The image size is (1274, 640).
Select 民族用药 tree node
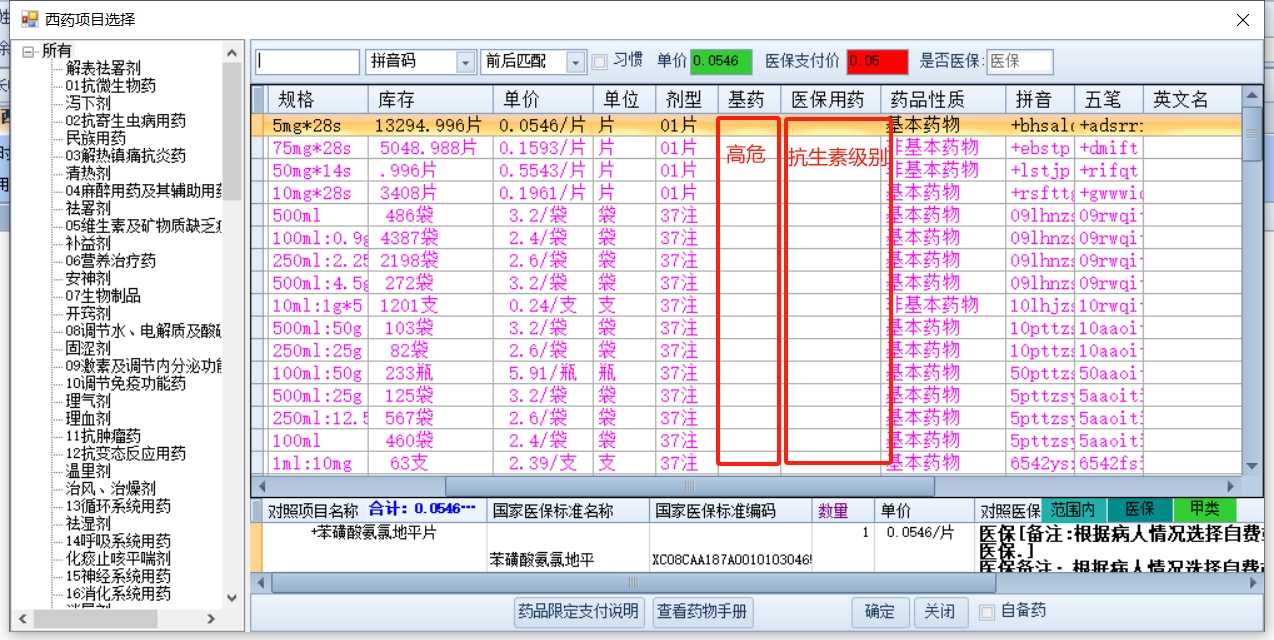pyautogui.click(x=96, y=138)
